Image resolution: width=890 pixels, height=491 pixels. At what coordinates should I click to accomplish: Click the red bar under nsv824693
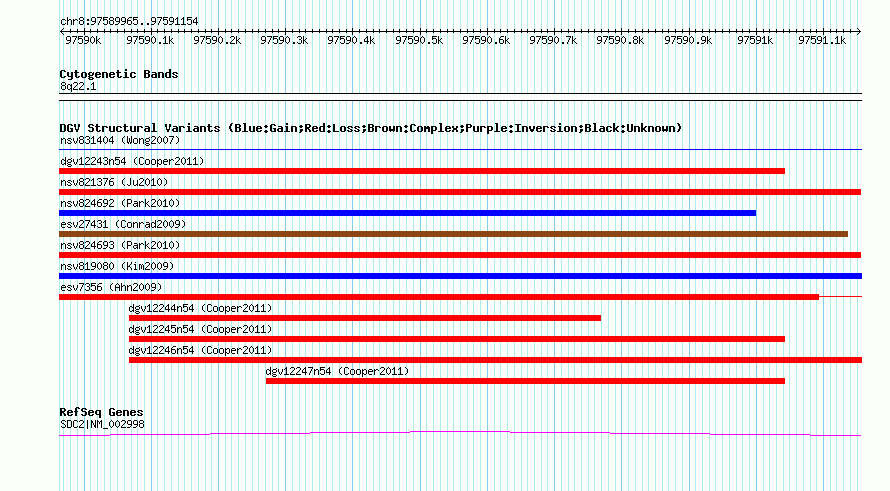[x=460, y=255]
